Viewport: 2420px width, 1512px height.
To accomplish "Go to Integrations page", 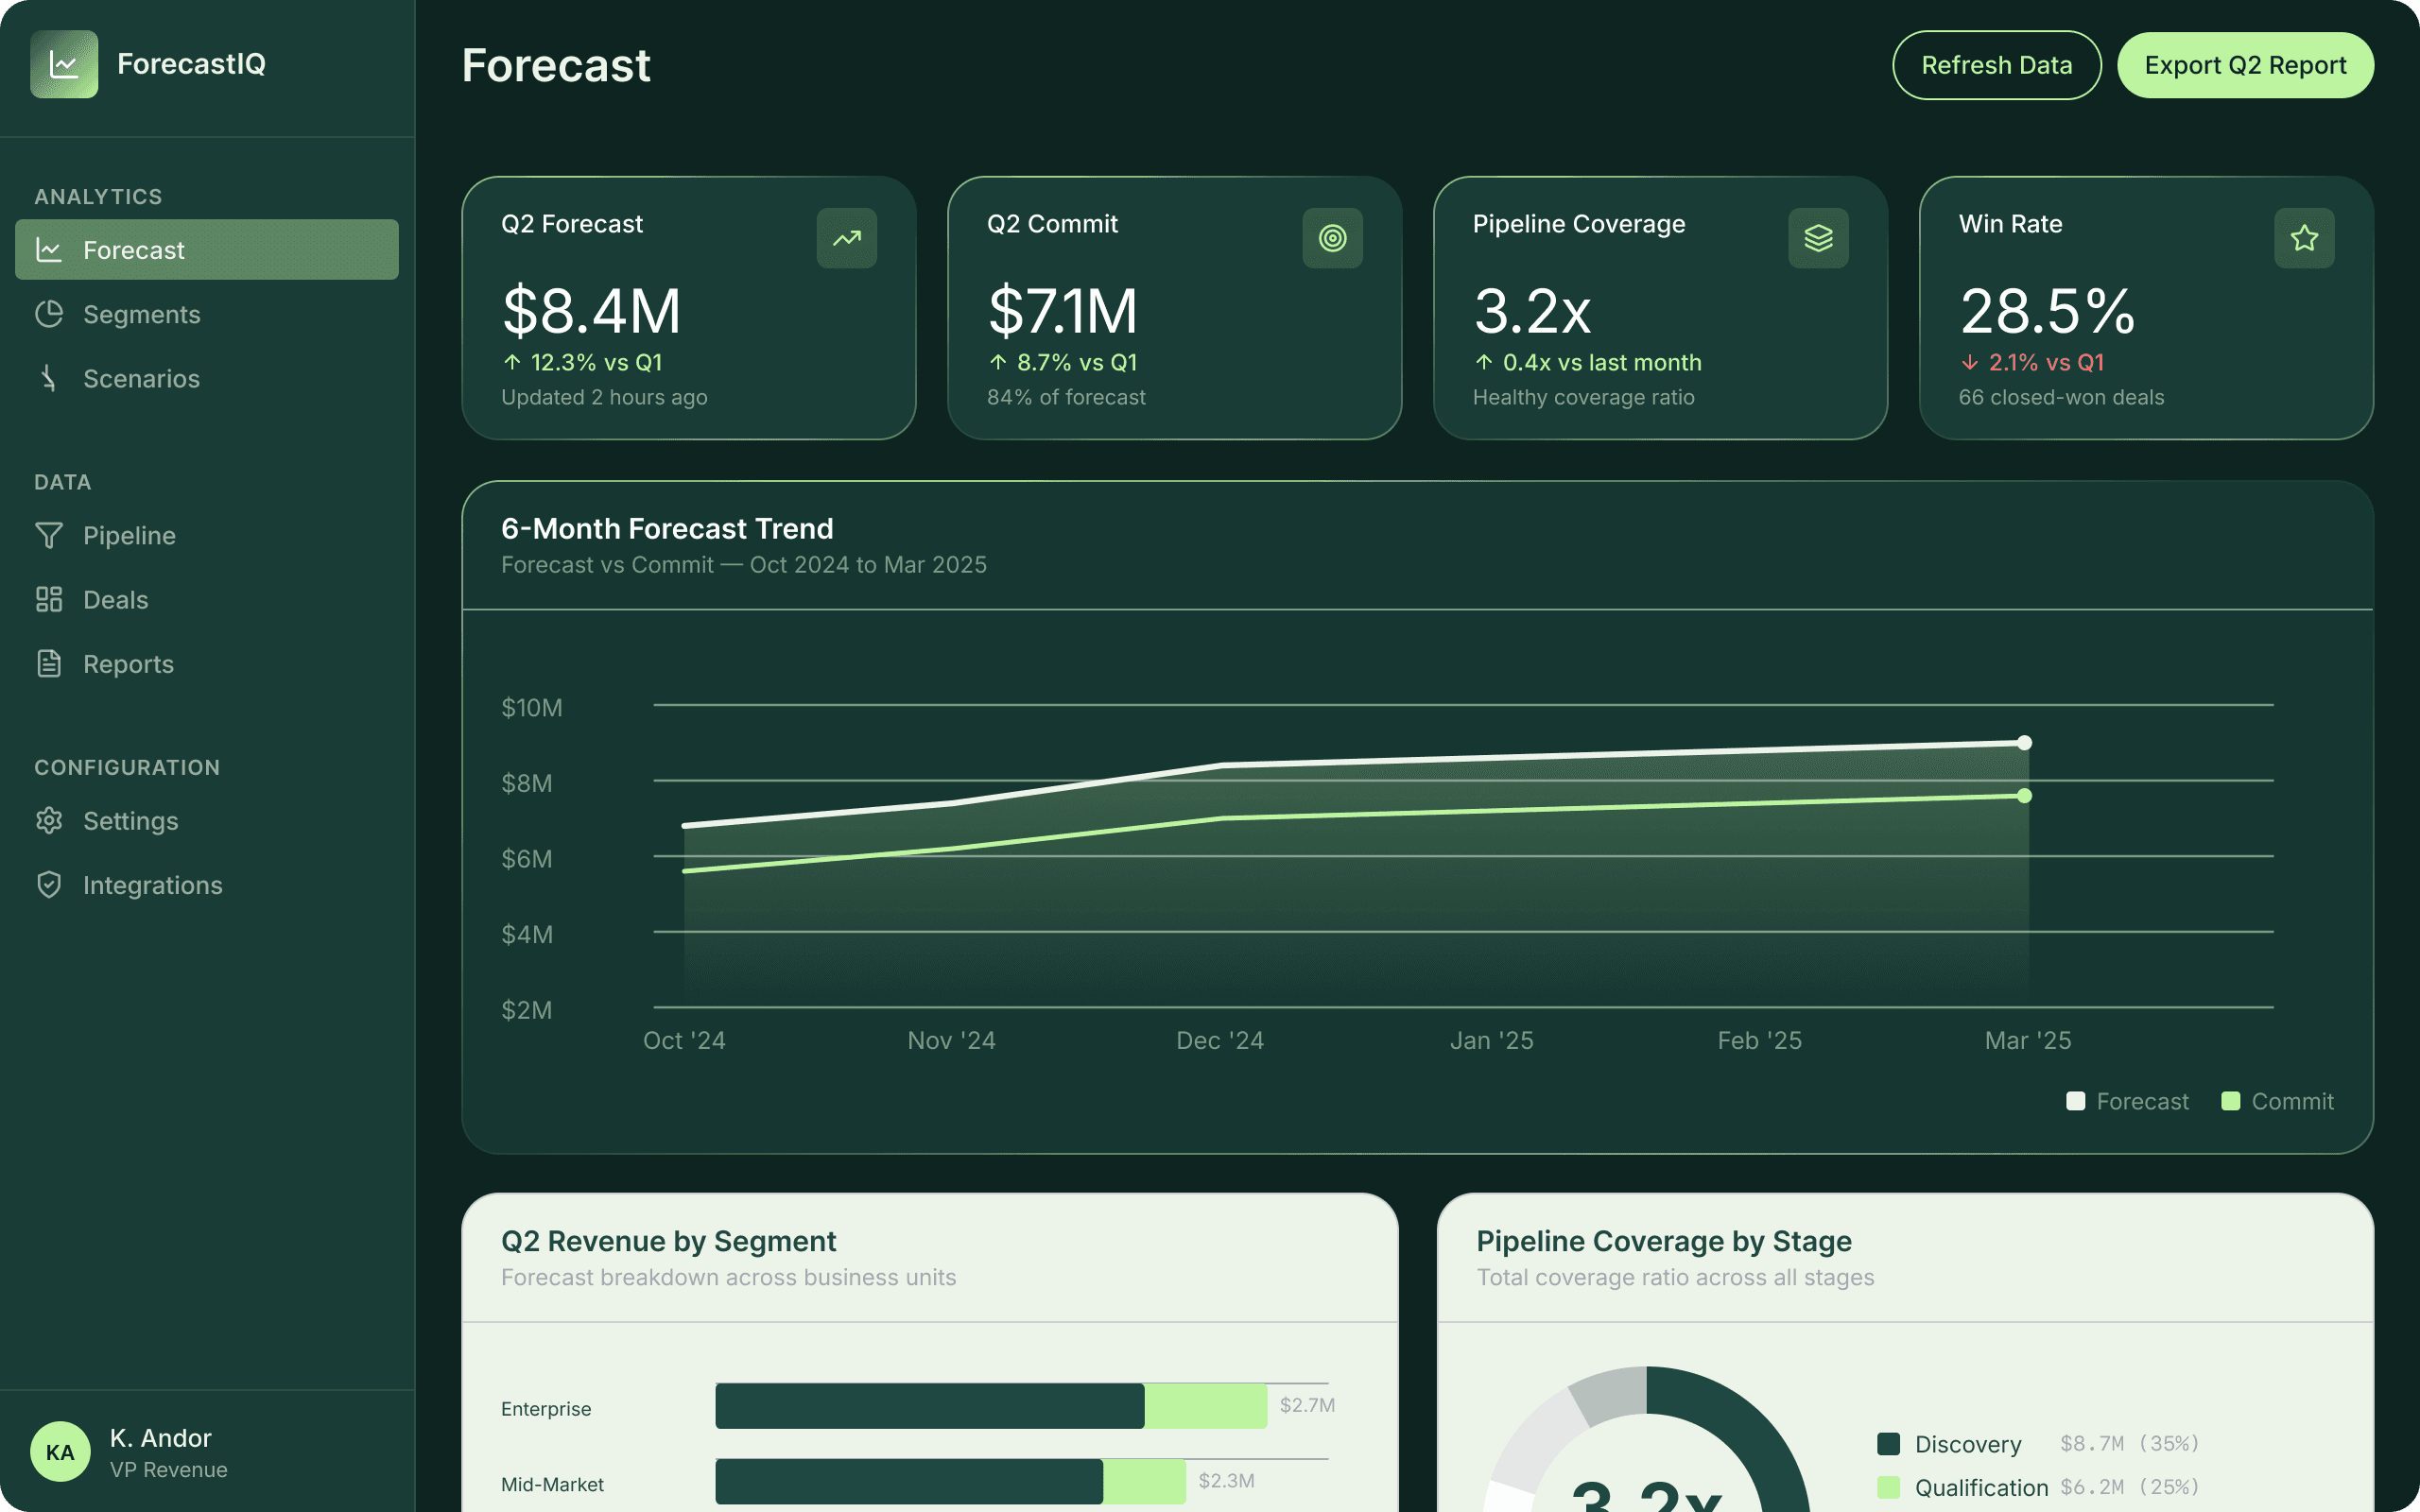I will pos(207,884).
